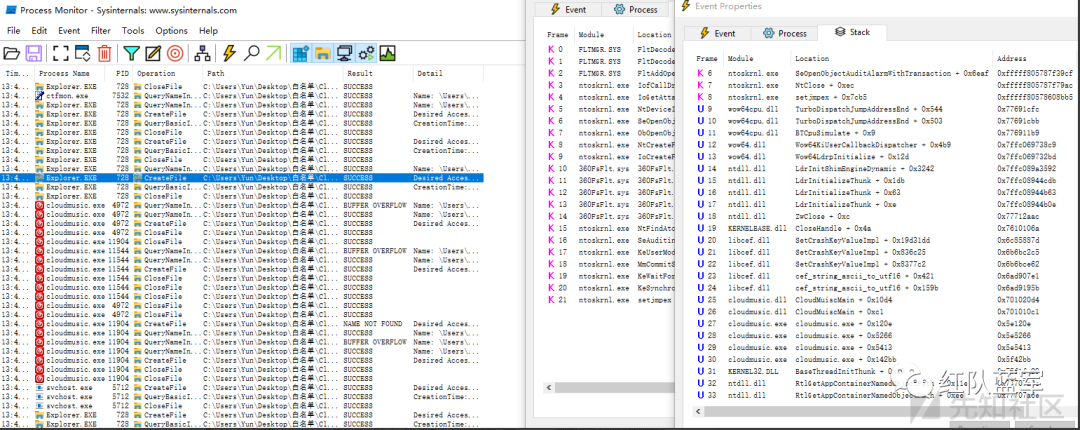
Task: Select the highlighted Explorer.EXE CreateFile row
Action: [242, 178]
